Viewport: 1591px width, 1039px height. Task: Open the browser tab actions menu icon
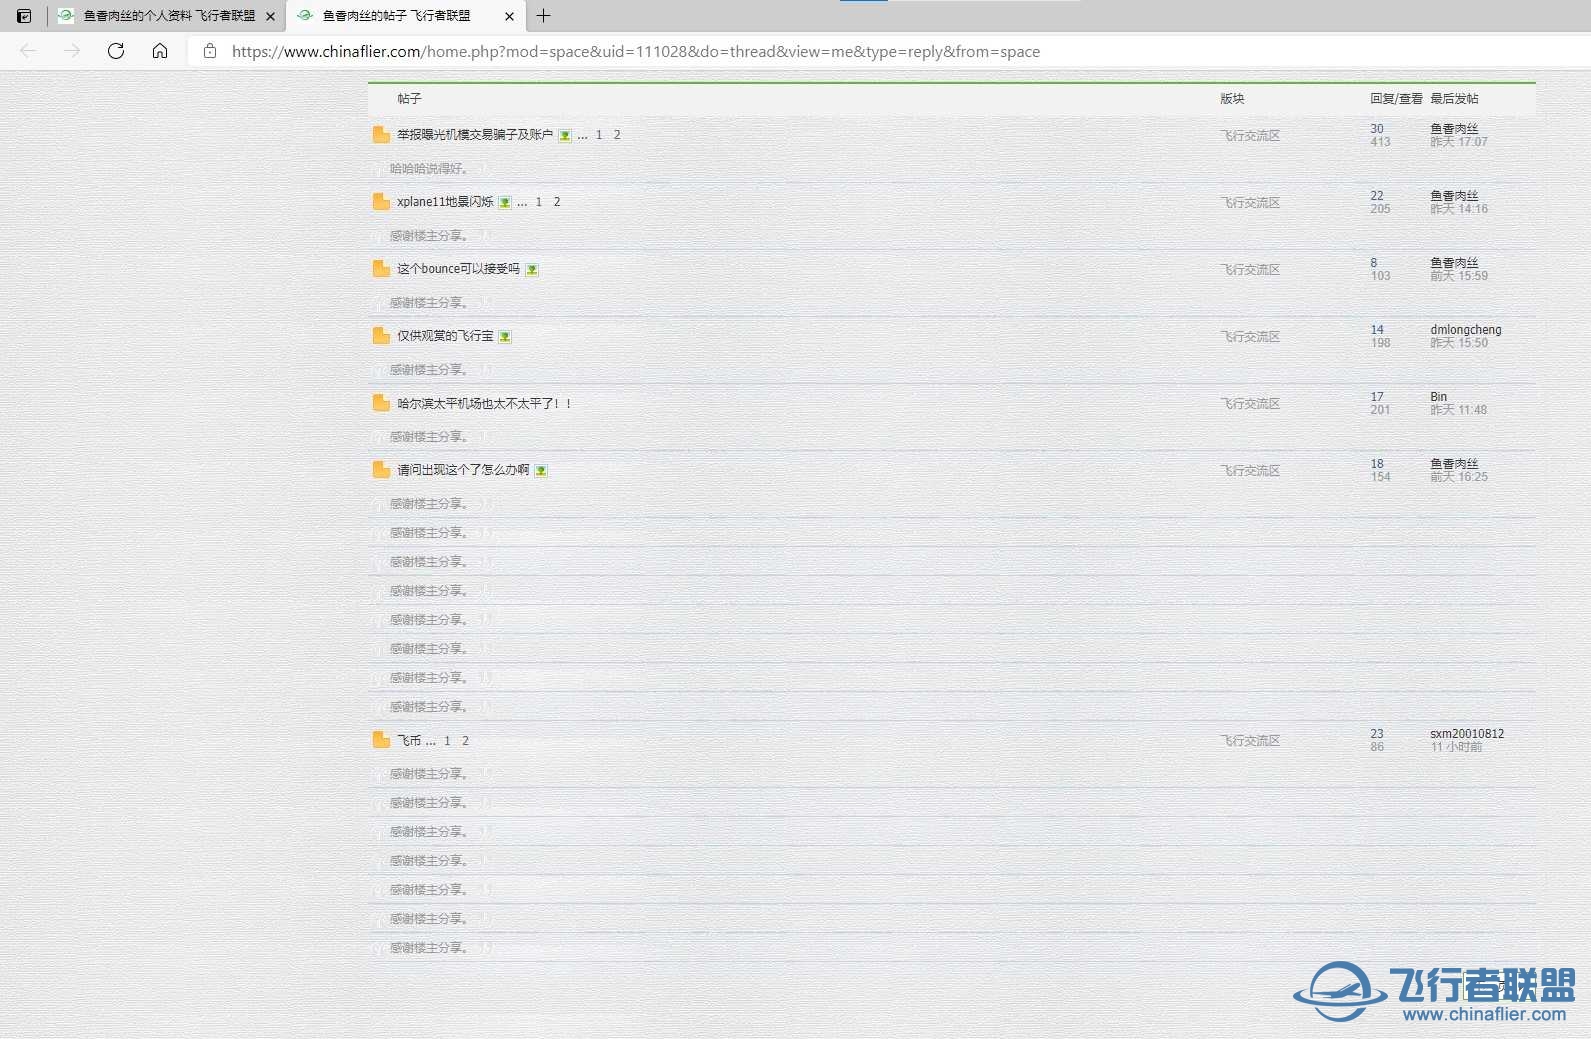pyautogui.click(x=24, y=16)
